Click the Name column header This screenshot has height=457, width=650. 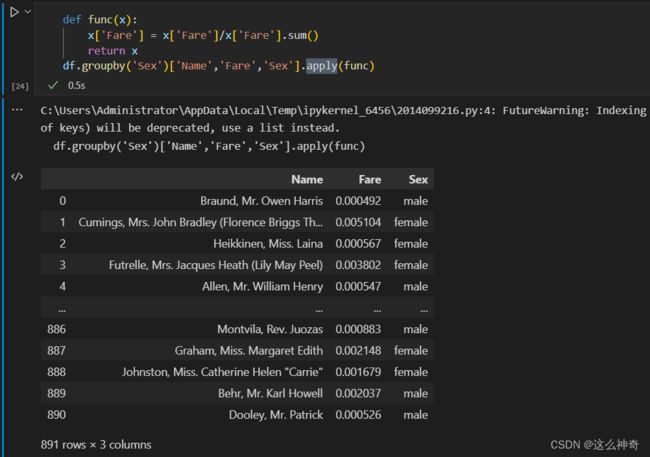click(x=307, y=179)
